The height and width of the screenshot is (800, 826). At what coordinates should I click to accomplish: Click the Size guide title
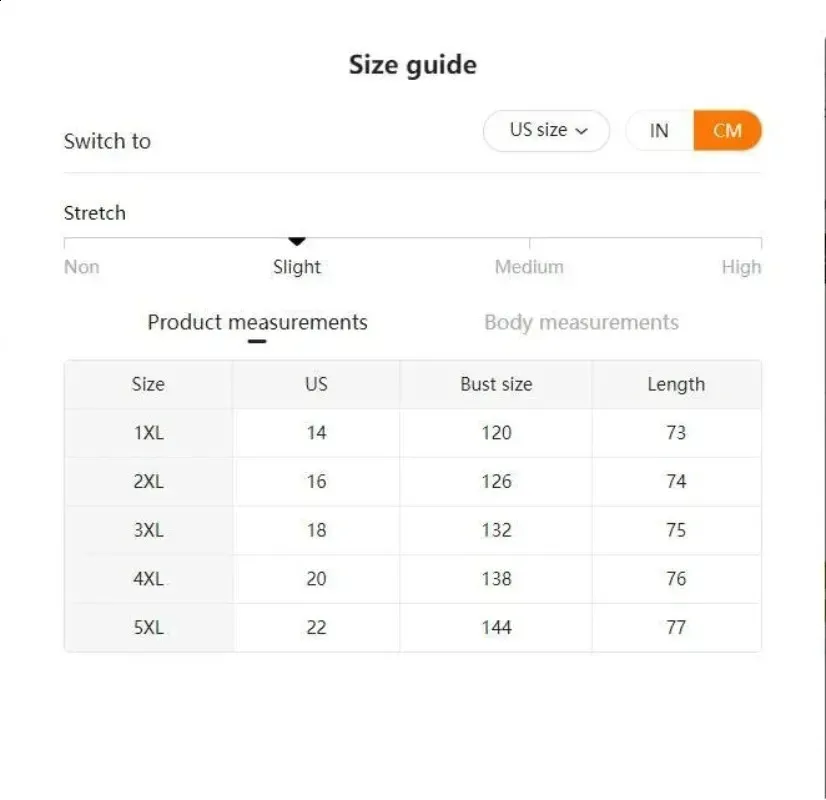click(413, 66)
